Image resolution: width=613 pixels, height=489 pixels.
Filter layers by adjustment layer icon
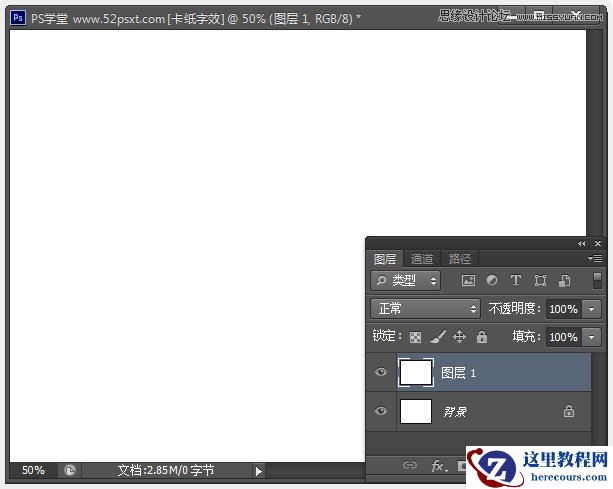[492, 280]
